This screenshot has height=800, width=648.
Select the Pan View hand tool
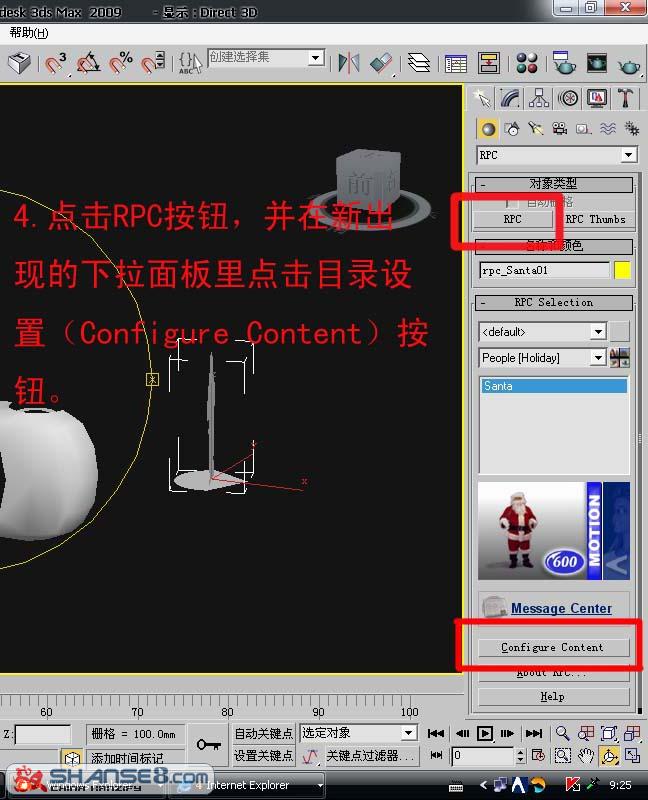tap(586, 755)
